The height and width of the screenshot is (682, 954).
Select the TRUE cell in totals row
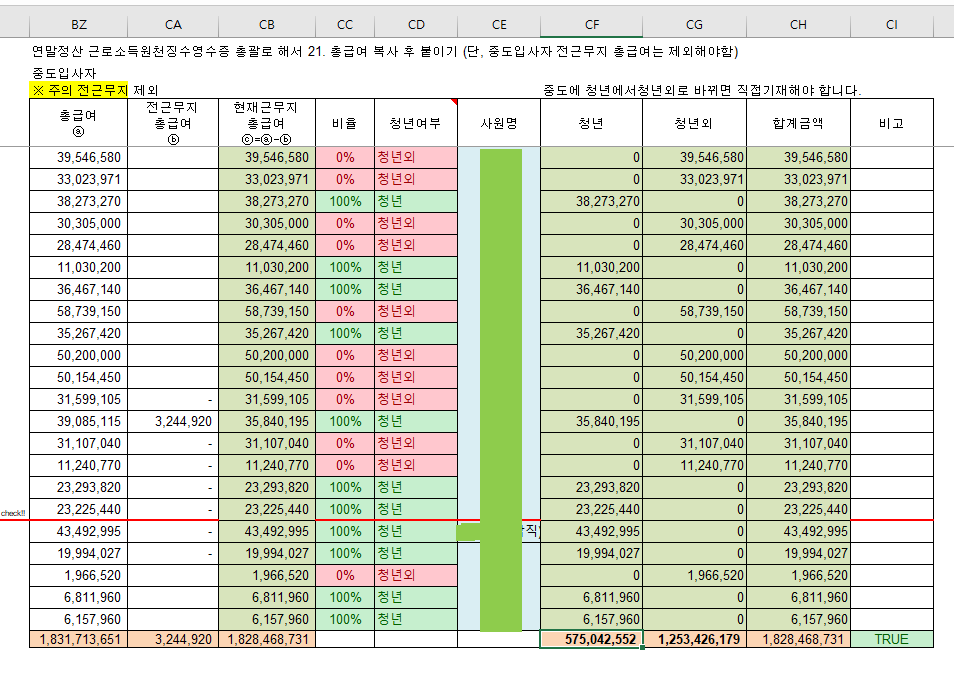[x=891, y=639]
